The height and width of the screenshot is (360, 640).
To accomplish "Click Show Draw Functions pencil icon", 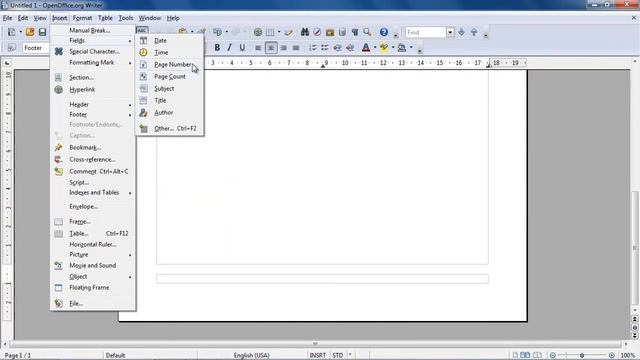I will pyautogui.click(x=289, y=32).
